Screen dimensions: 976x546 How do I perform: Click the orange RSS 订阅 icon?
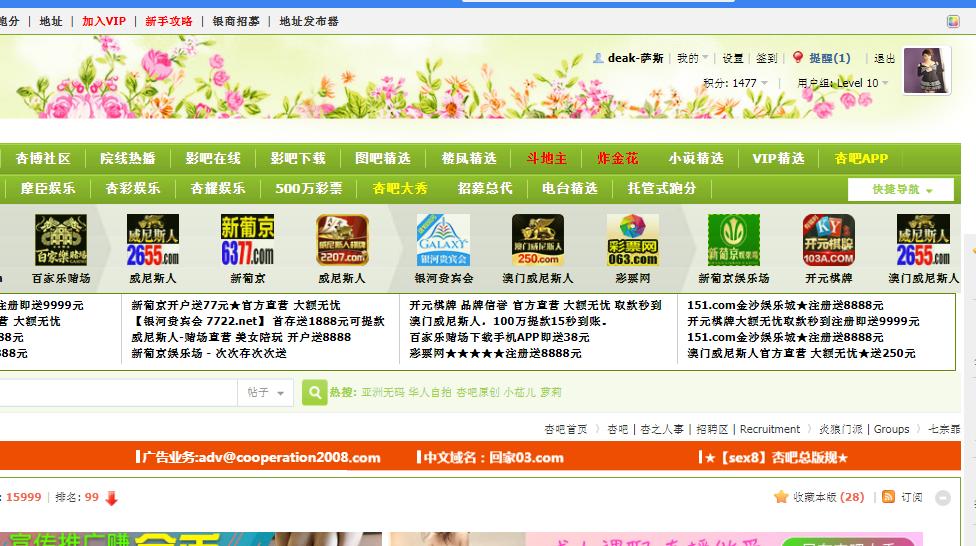[888, 496]
